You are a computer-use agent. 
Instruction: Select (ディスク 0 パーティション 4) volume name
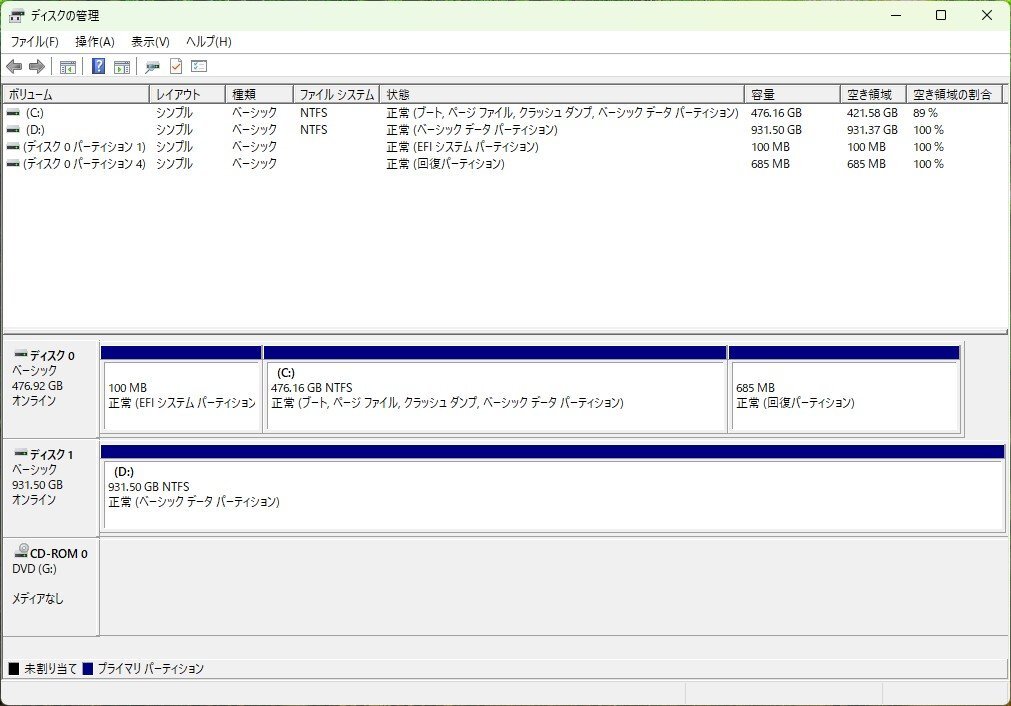pos(84,164)
